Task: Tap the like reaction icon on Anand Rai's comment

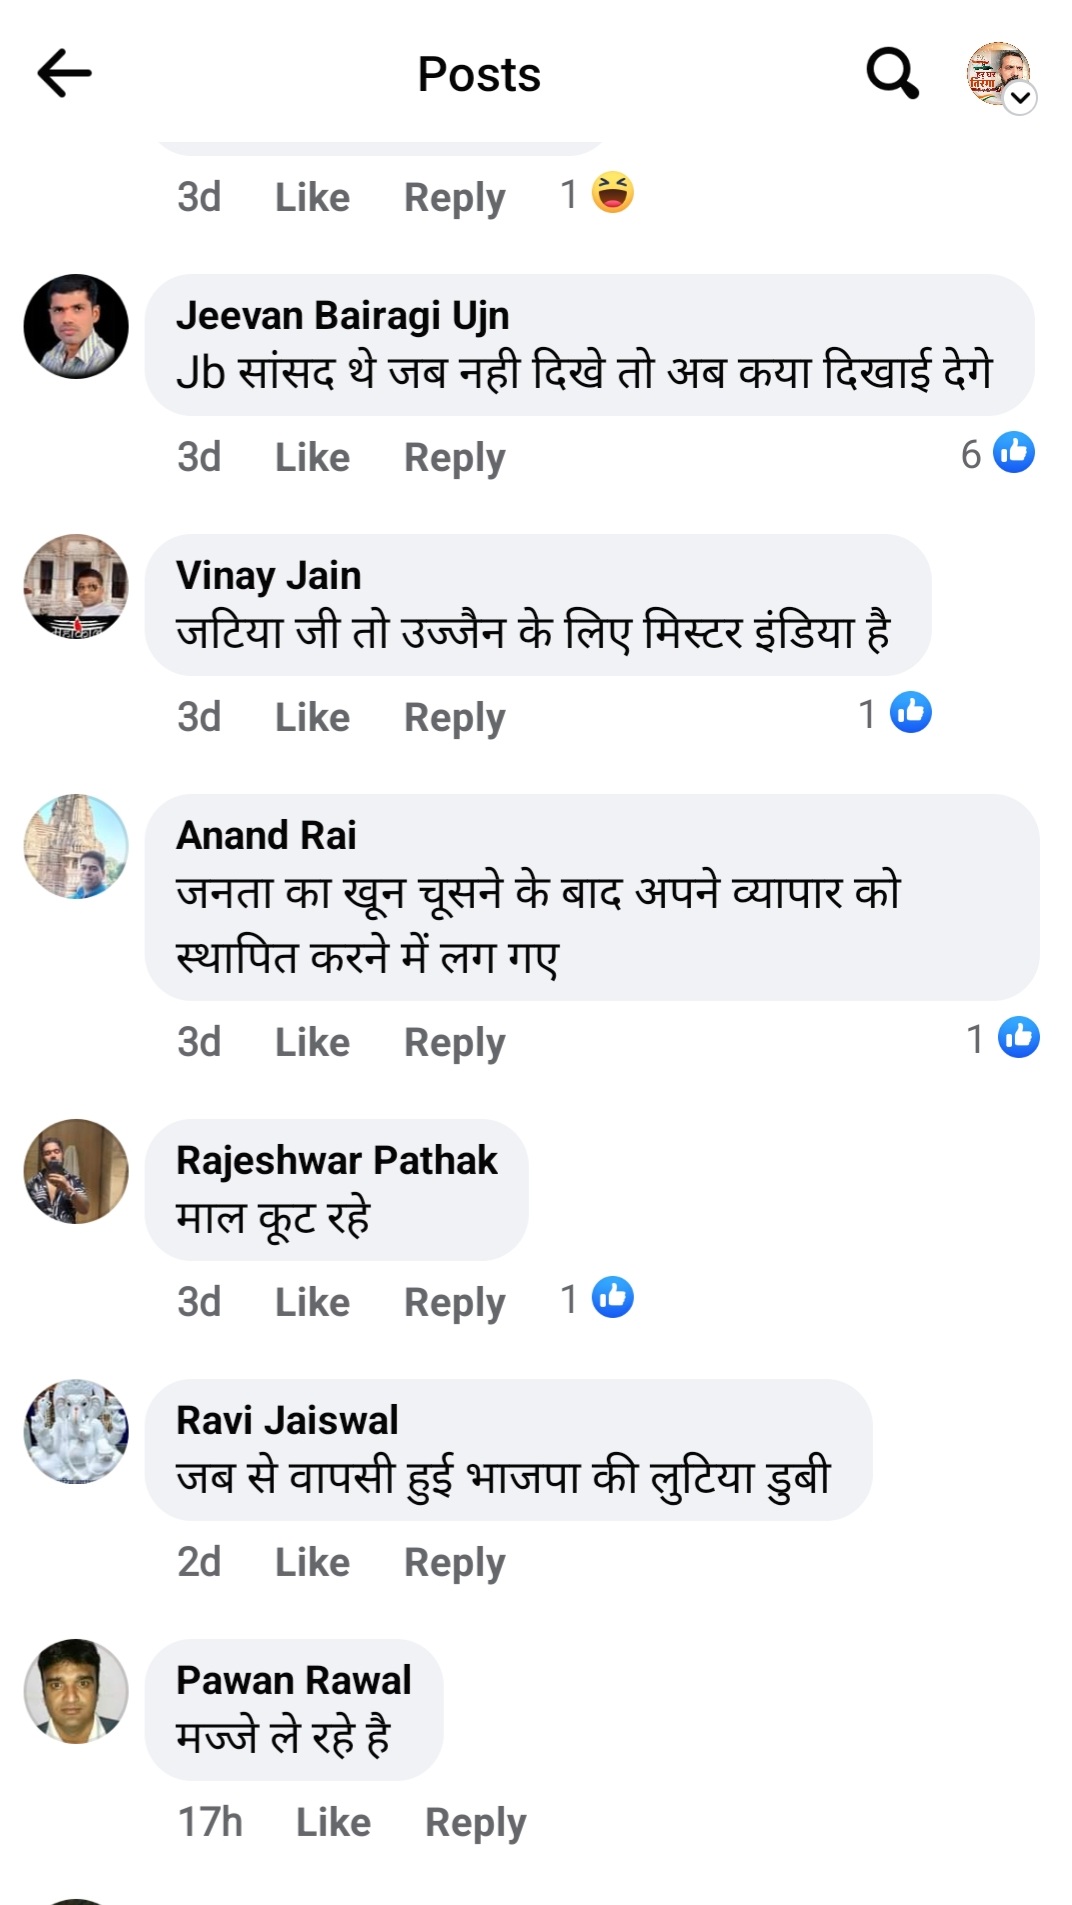Action: click(x=1018, y=1038)
